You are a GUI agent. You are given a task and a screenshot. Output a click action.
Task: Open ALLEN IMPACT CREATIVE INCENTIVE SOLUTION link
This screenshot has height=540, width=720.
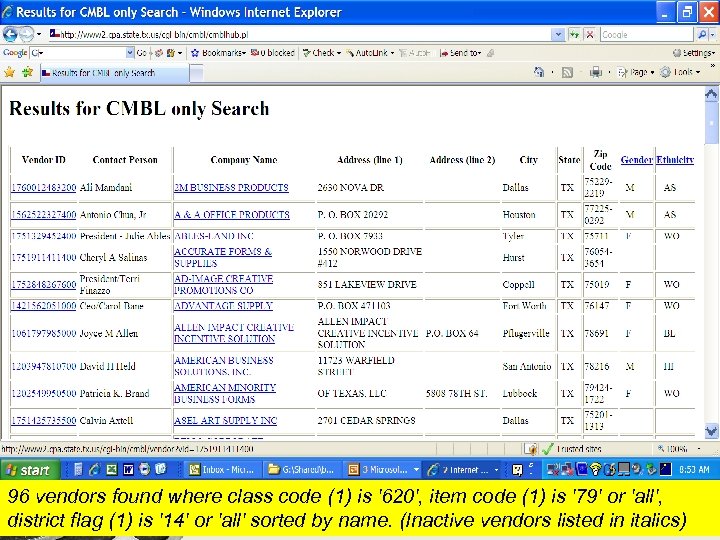[x=234, y=333]
